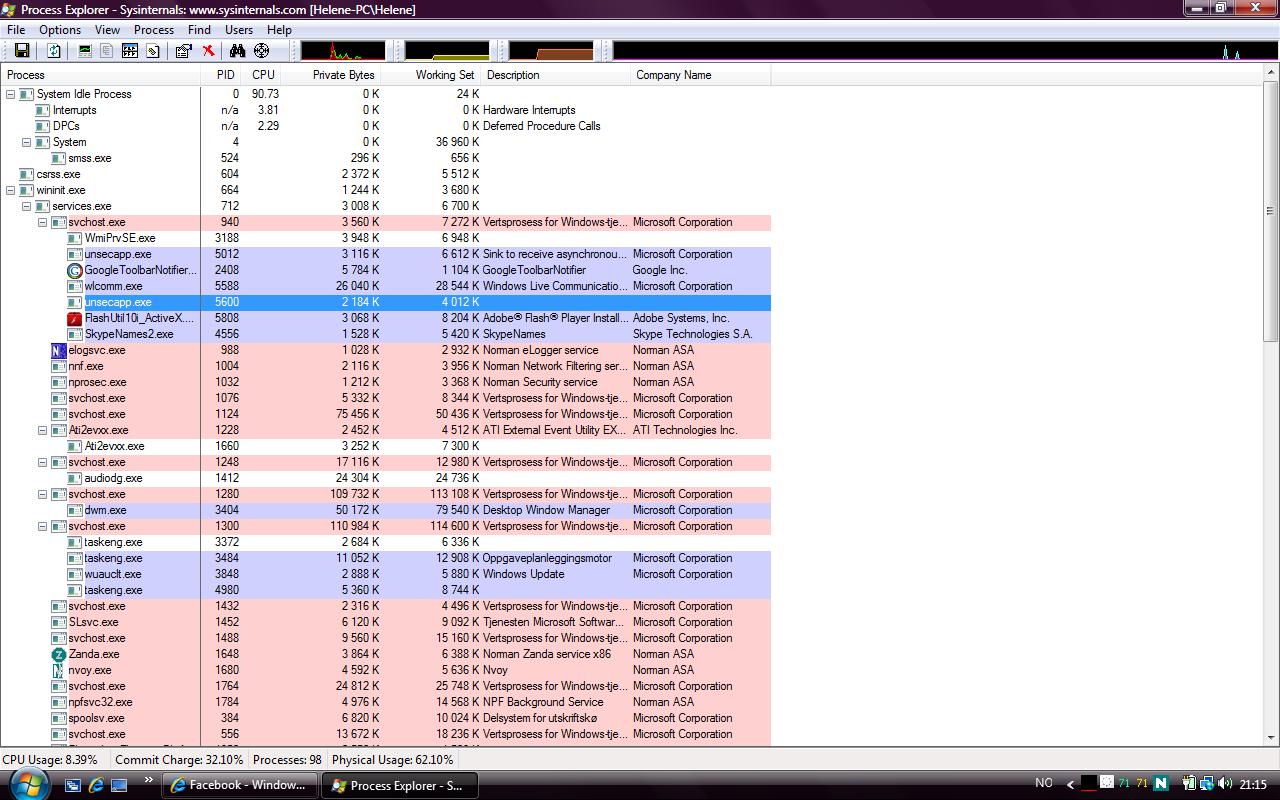1280x800 pixels.
Task: Click the network tray icon
Action: pos(1207,784)
